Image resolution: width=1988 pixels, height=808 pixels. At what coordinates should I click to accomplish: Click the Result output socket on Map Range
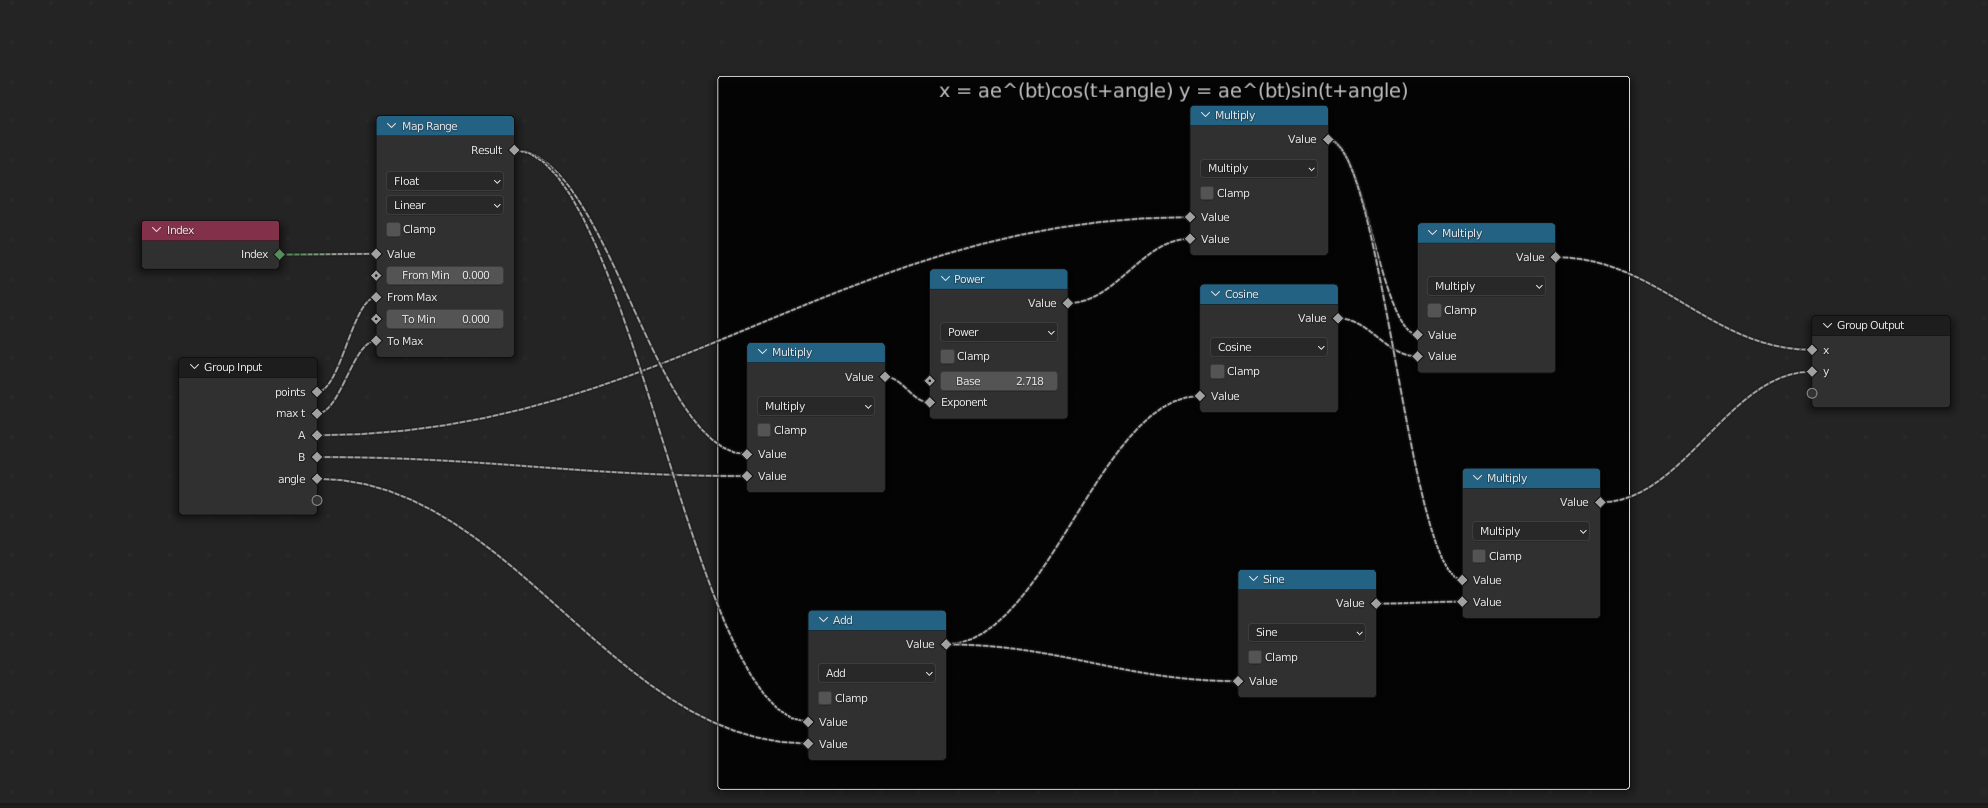click(514, 150)
